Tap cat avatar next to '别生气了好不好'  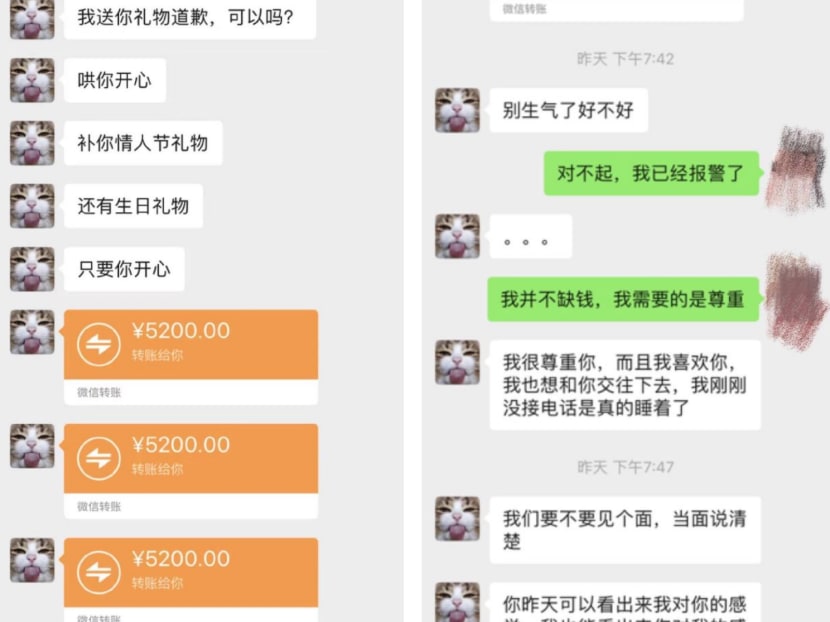(457, 110)
